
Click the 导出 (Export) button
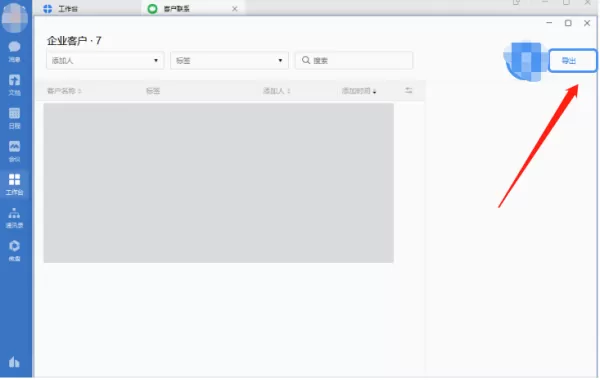point(572,60)
